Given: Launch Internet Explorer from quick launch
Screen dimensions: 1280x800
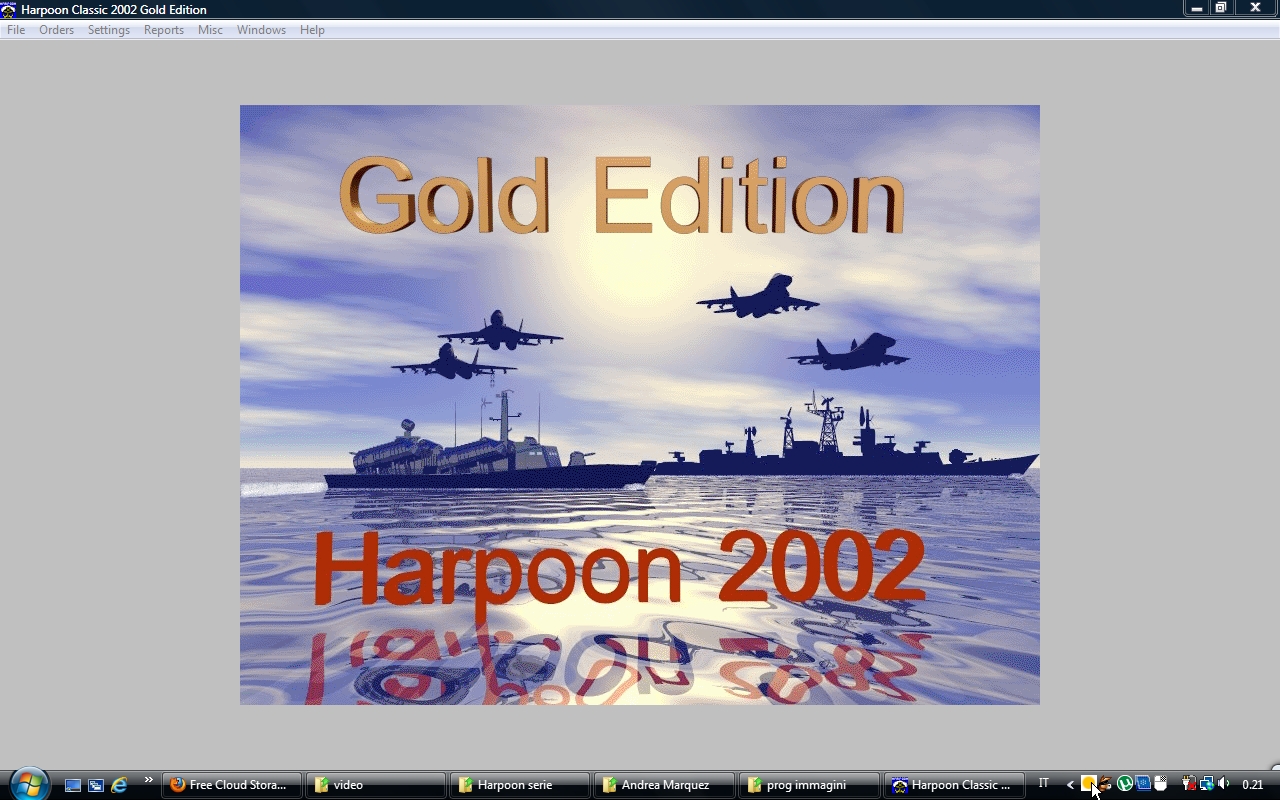Looking at the screenshot, I should [119, 785].
